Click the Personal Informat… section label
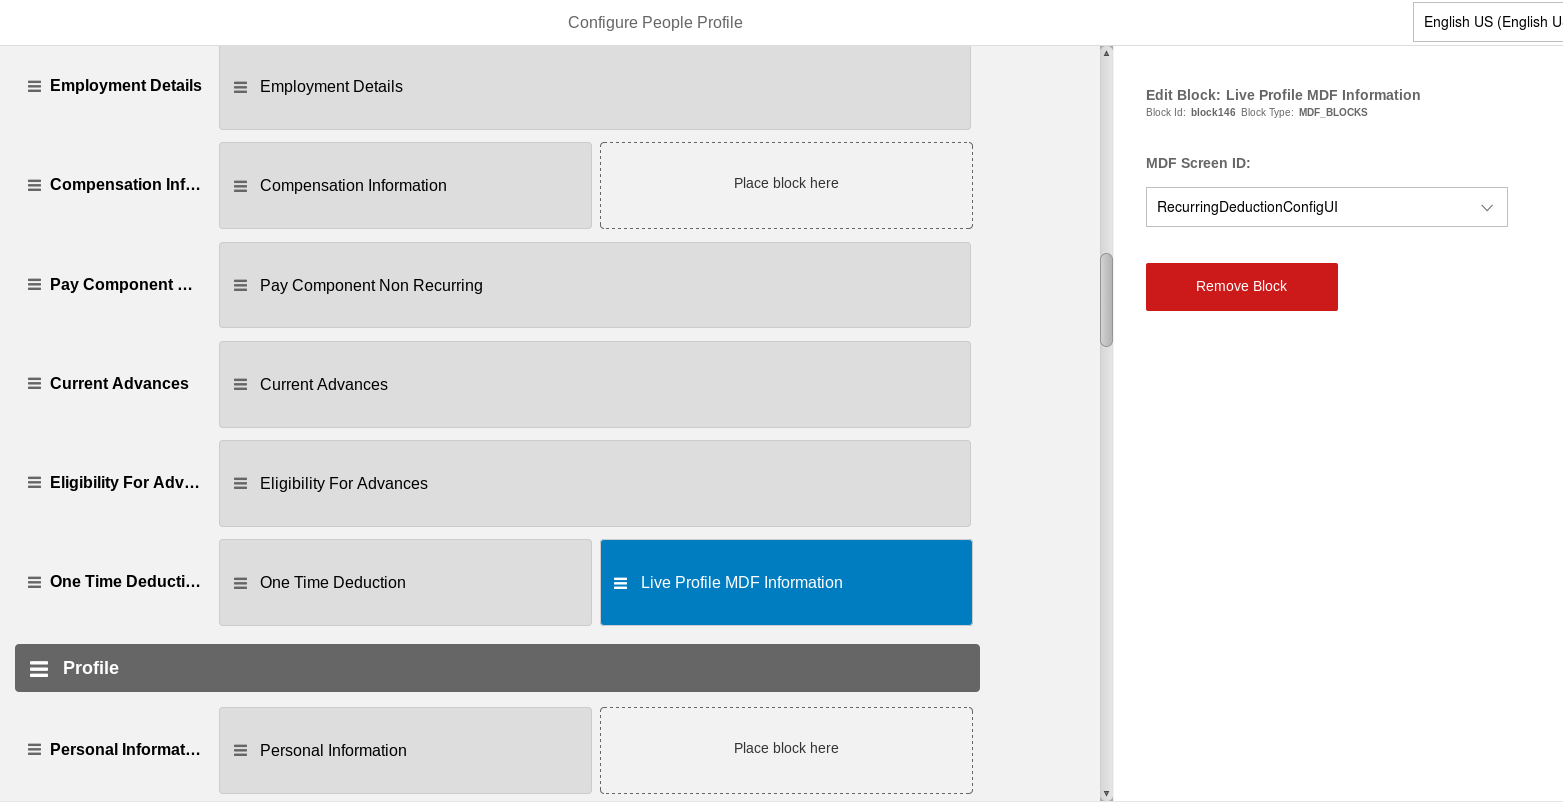This screenshot has width=1563, height=808. pos(125,750)
